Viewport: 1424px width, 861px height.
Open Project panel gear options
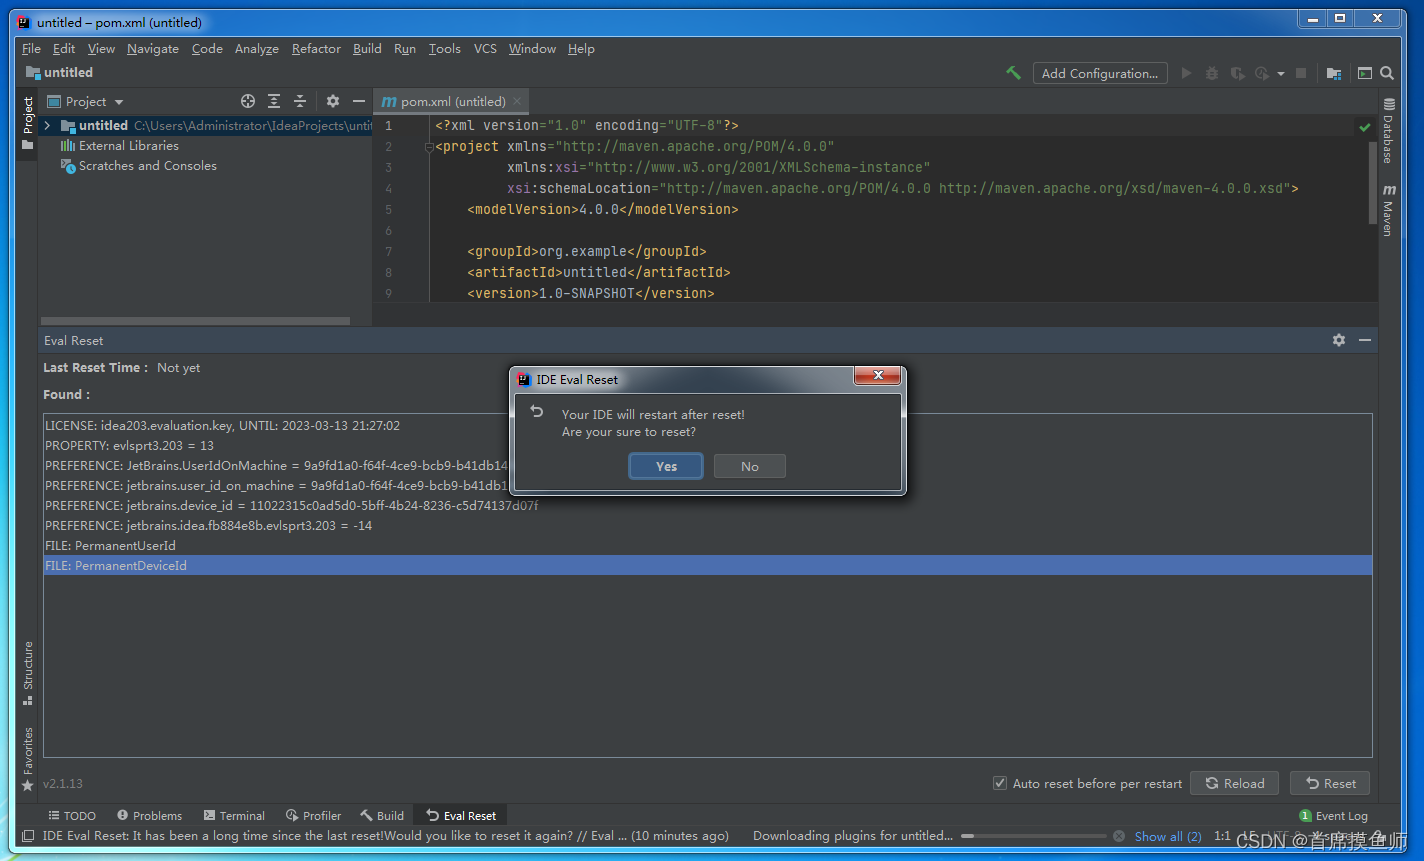333,101
